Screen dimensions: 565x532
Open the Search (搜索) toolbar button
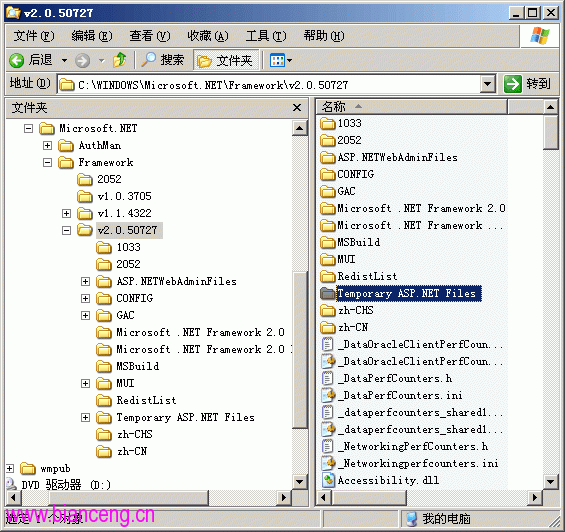163,60
